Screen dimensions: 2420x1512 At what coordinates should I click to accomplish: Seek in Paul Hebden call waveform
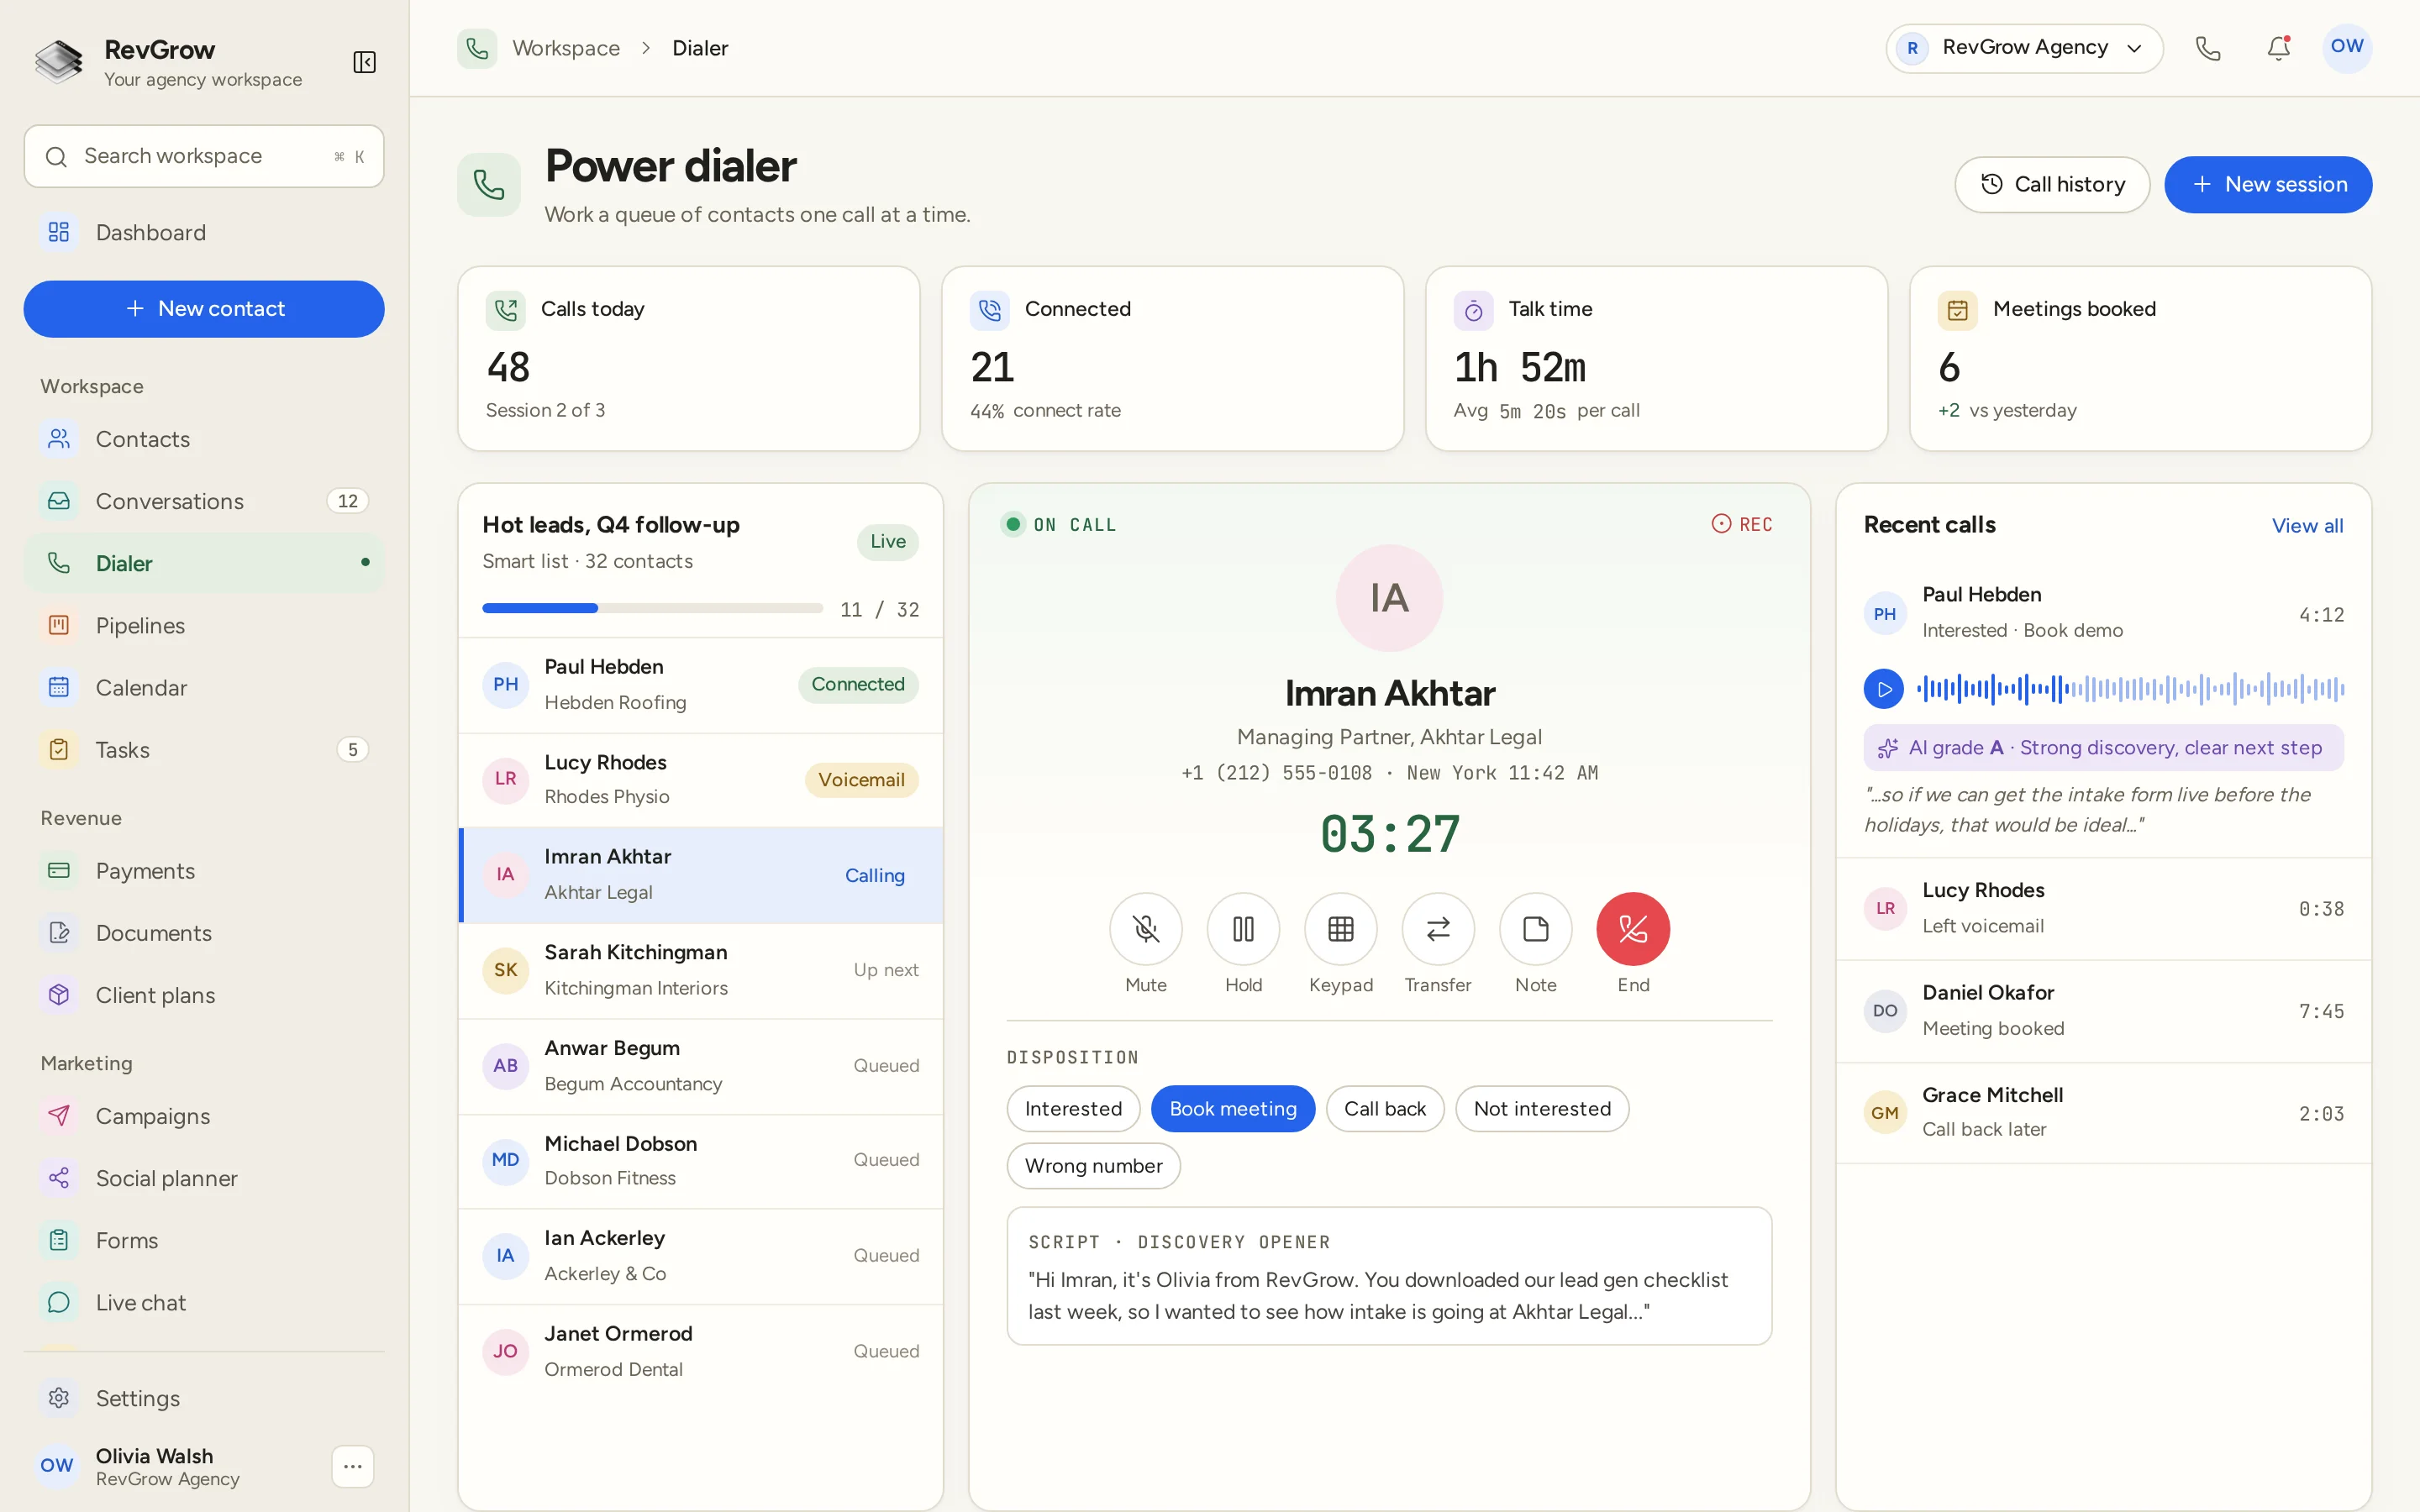(x=2130, y=689)
